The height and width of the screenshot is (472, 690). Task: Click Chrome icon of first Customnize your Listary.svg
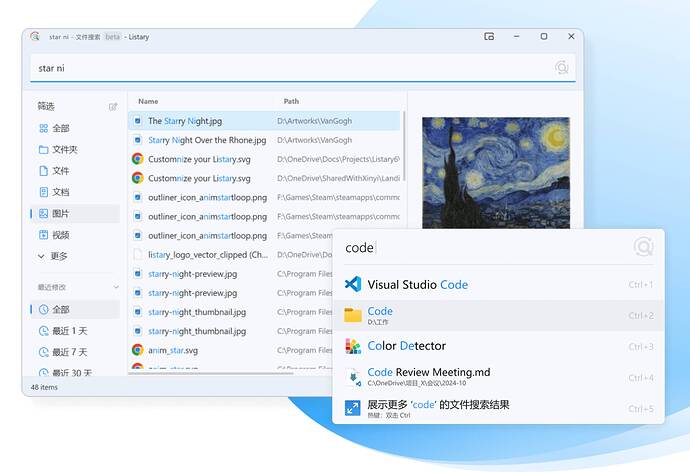[x=138, y=159]
